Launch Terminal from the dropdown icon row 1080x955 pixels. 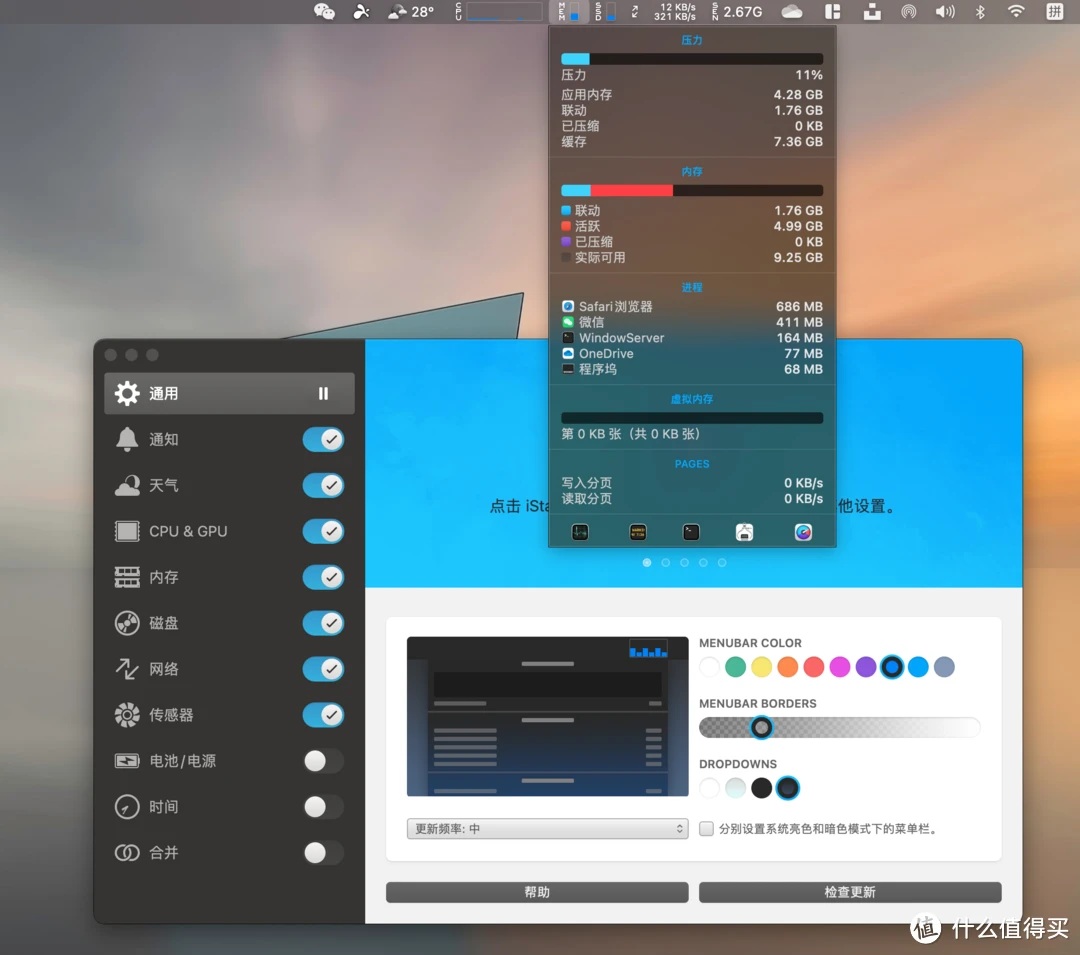point(691,532)
